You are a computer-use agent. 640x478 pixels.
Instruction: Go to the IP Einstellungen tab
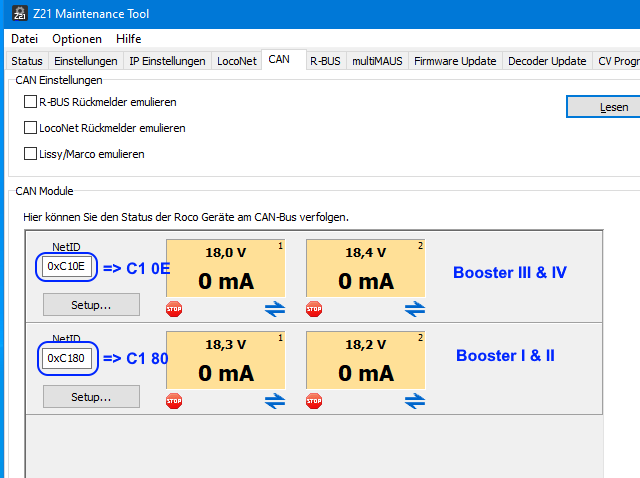(x=167, y=61)
